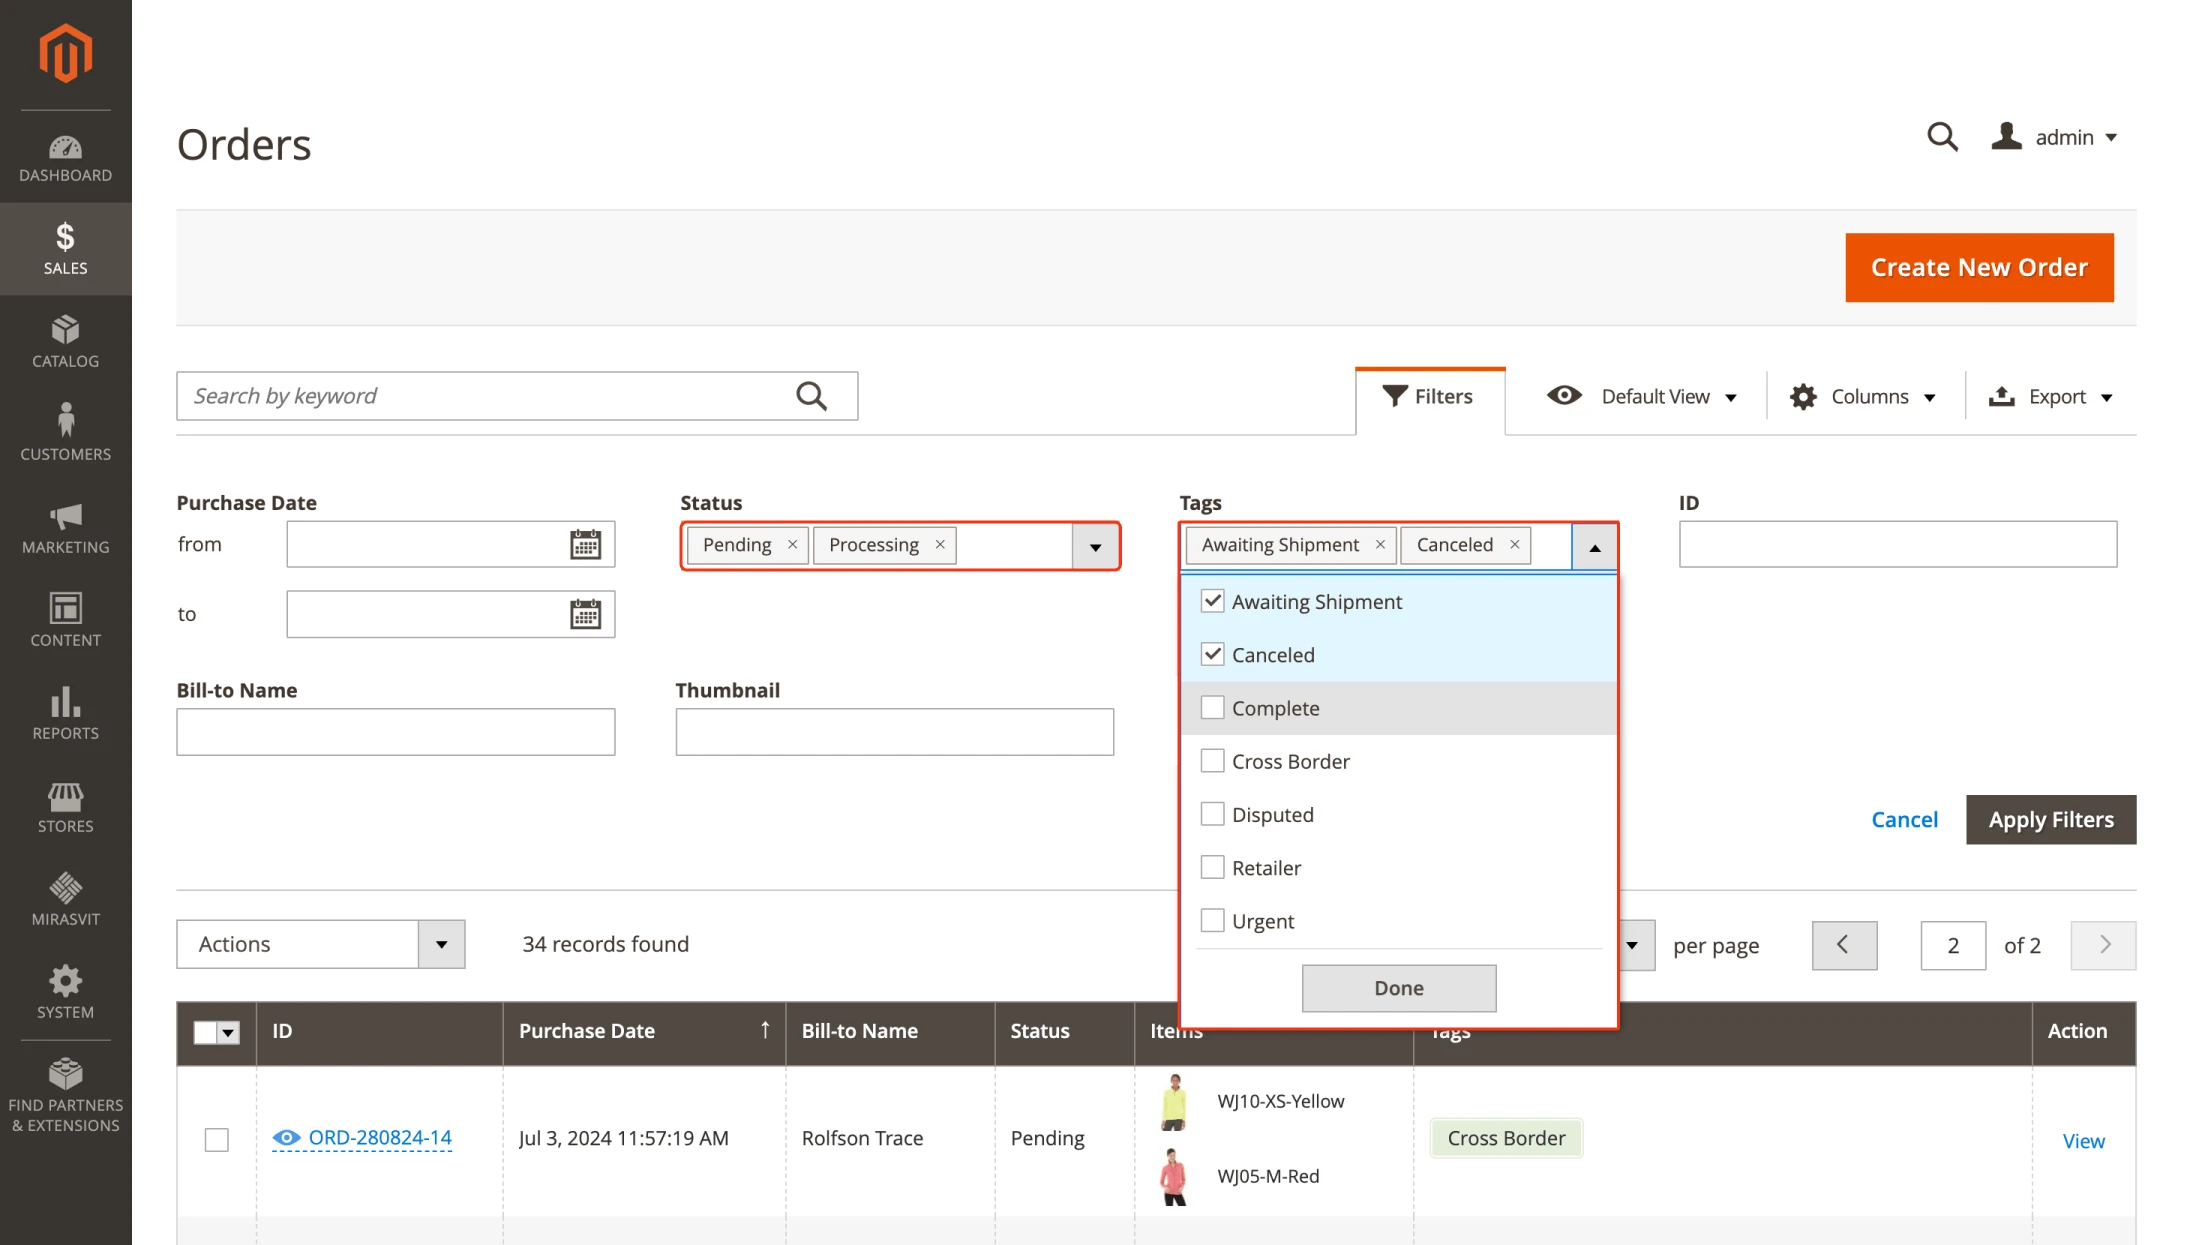This screenshot has width=2205, height=1245.
Task: Open Reports section icon
Action: pos(65,706)
